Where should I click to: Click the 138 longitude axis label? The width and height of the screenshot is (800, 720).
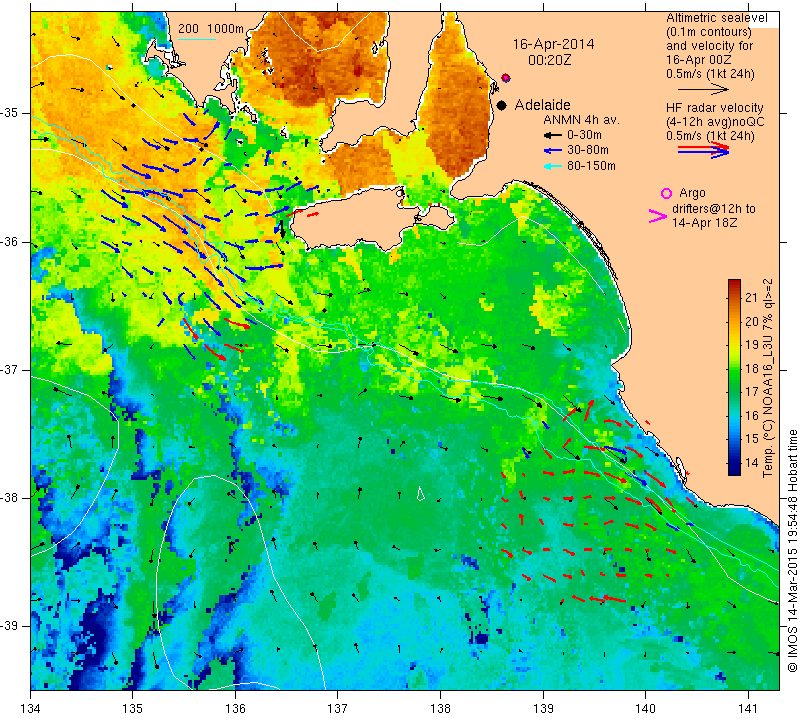coord(440,709)
